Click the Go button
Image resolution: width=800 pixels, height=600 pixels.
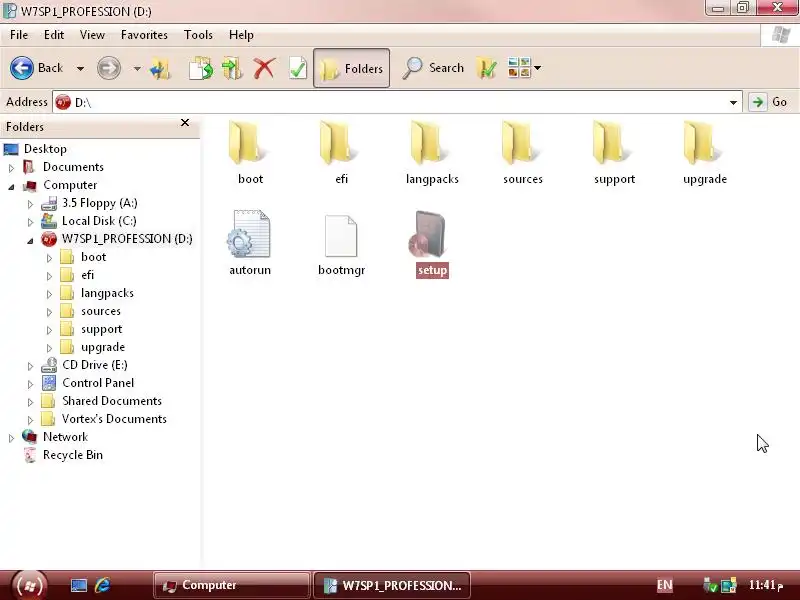point(769,102)
